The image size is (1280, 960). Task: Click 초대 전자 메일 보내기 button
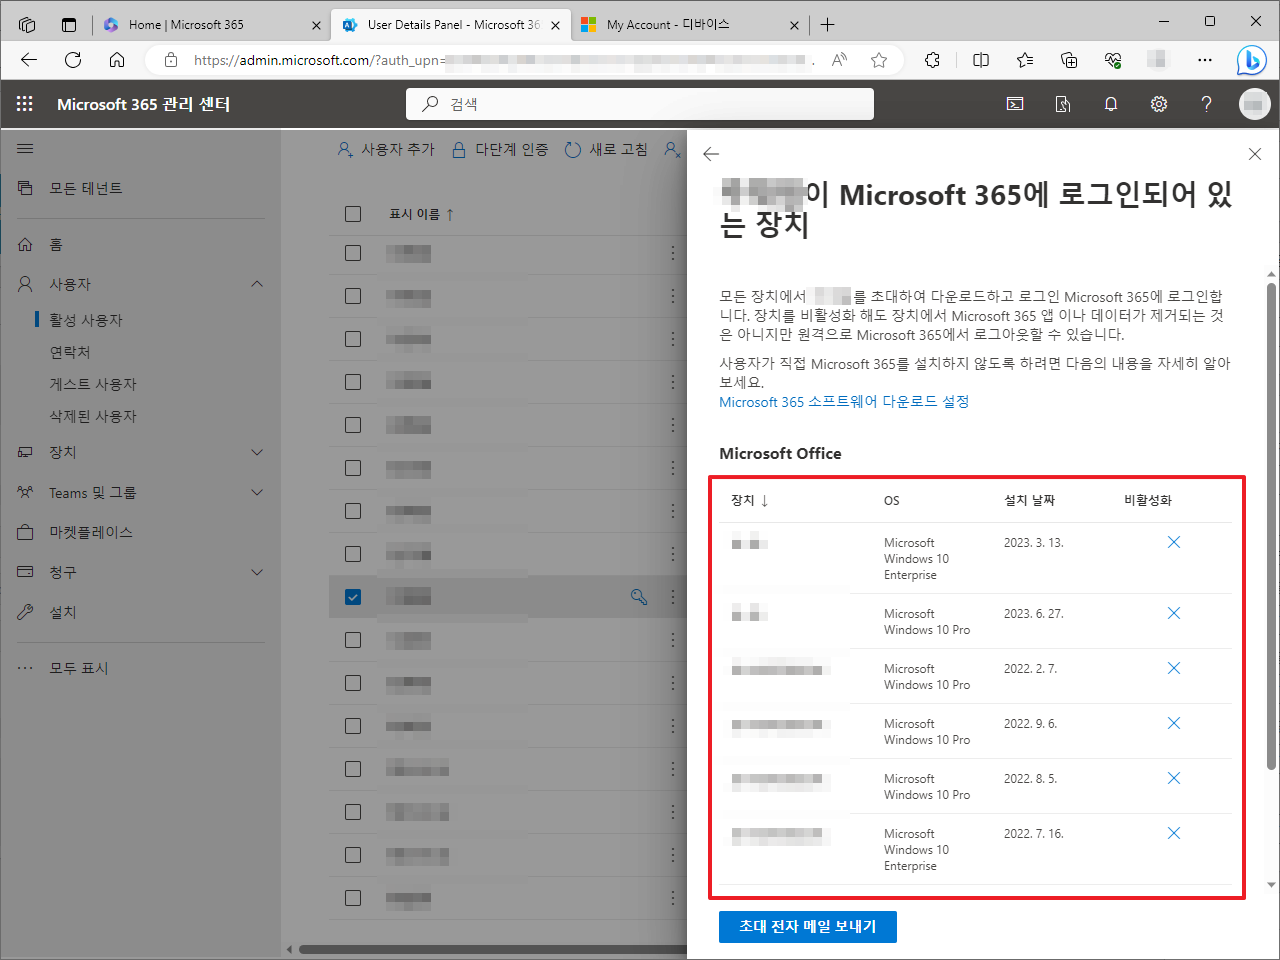tap(808, 927)
